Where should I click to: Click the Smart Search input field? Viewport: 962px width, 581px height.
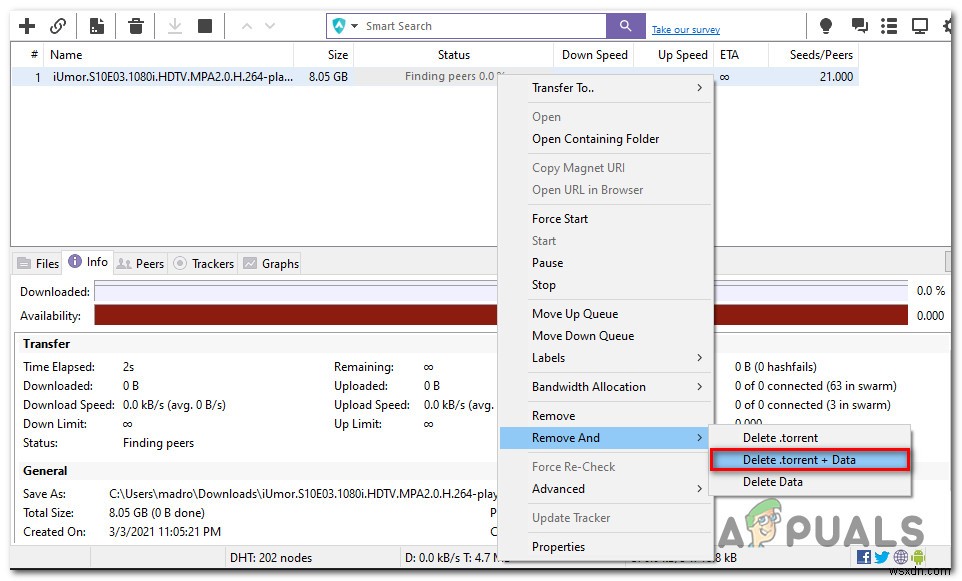click(x=470, y=25)
